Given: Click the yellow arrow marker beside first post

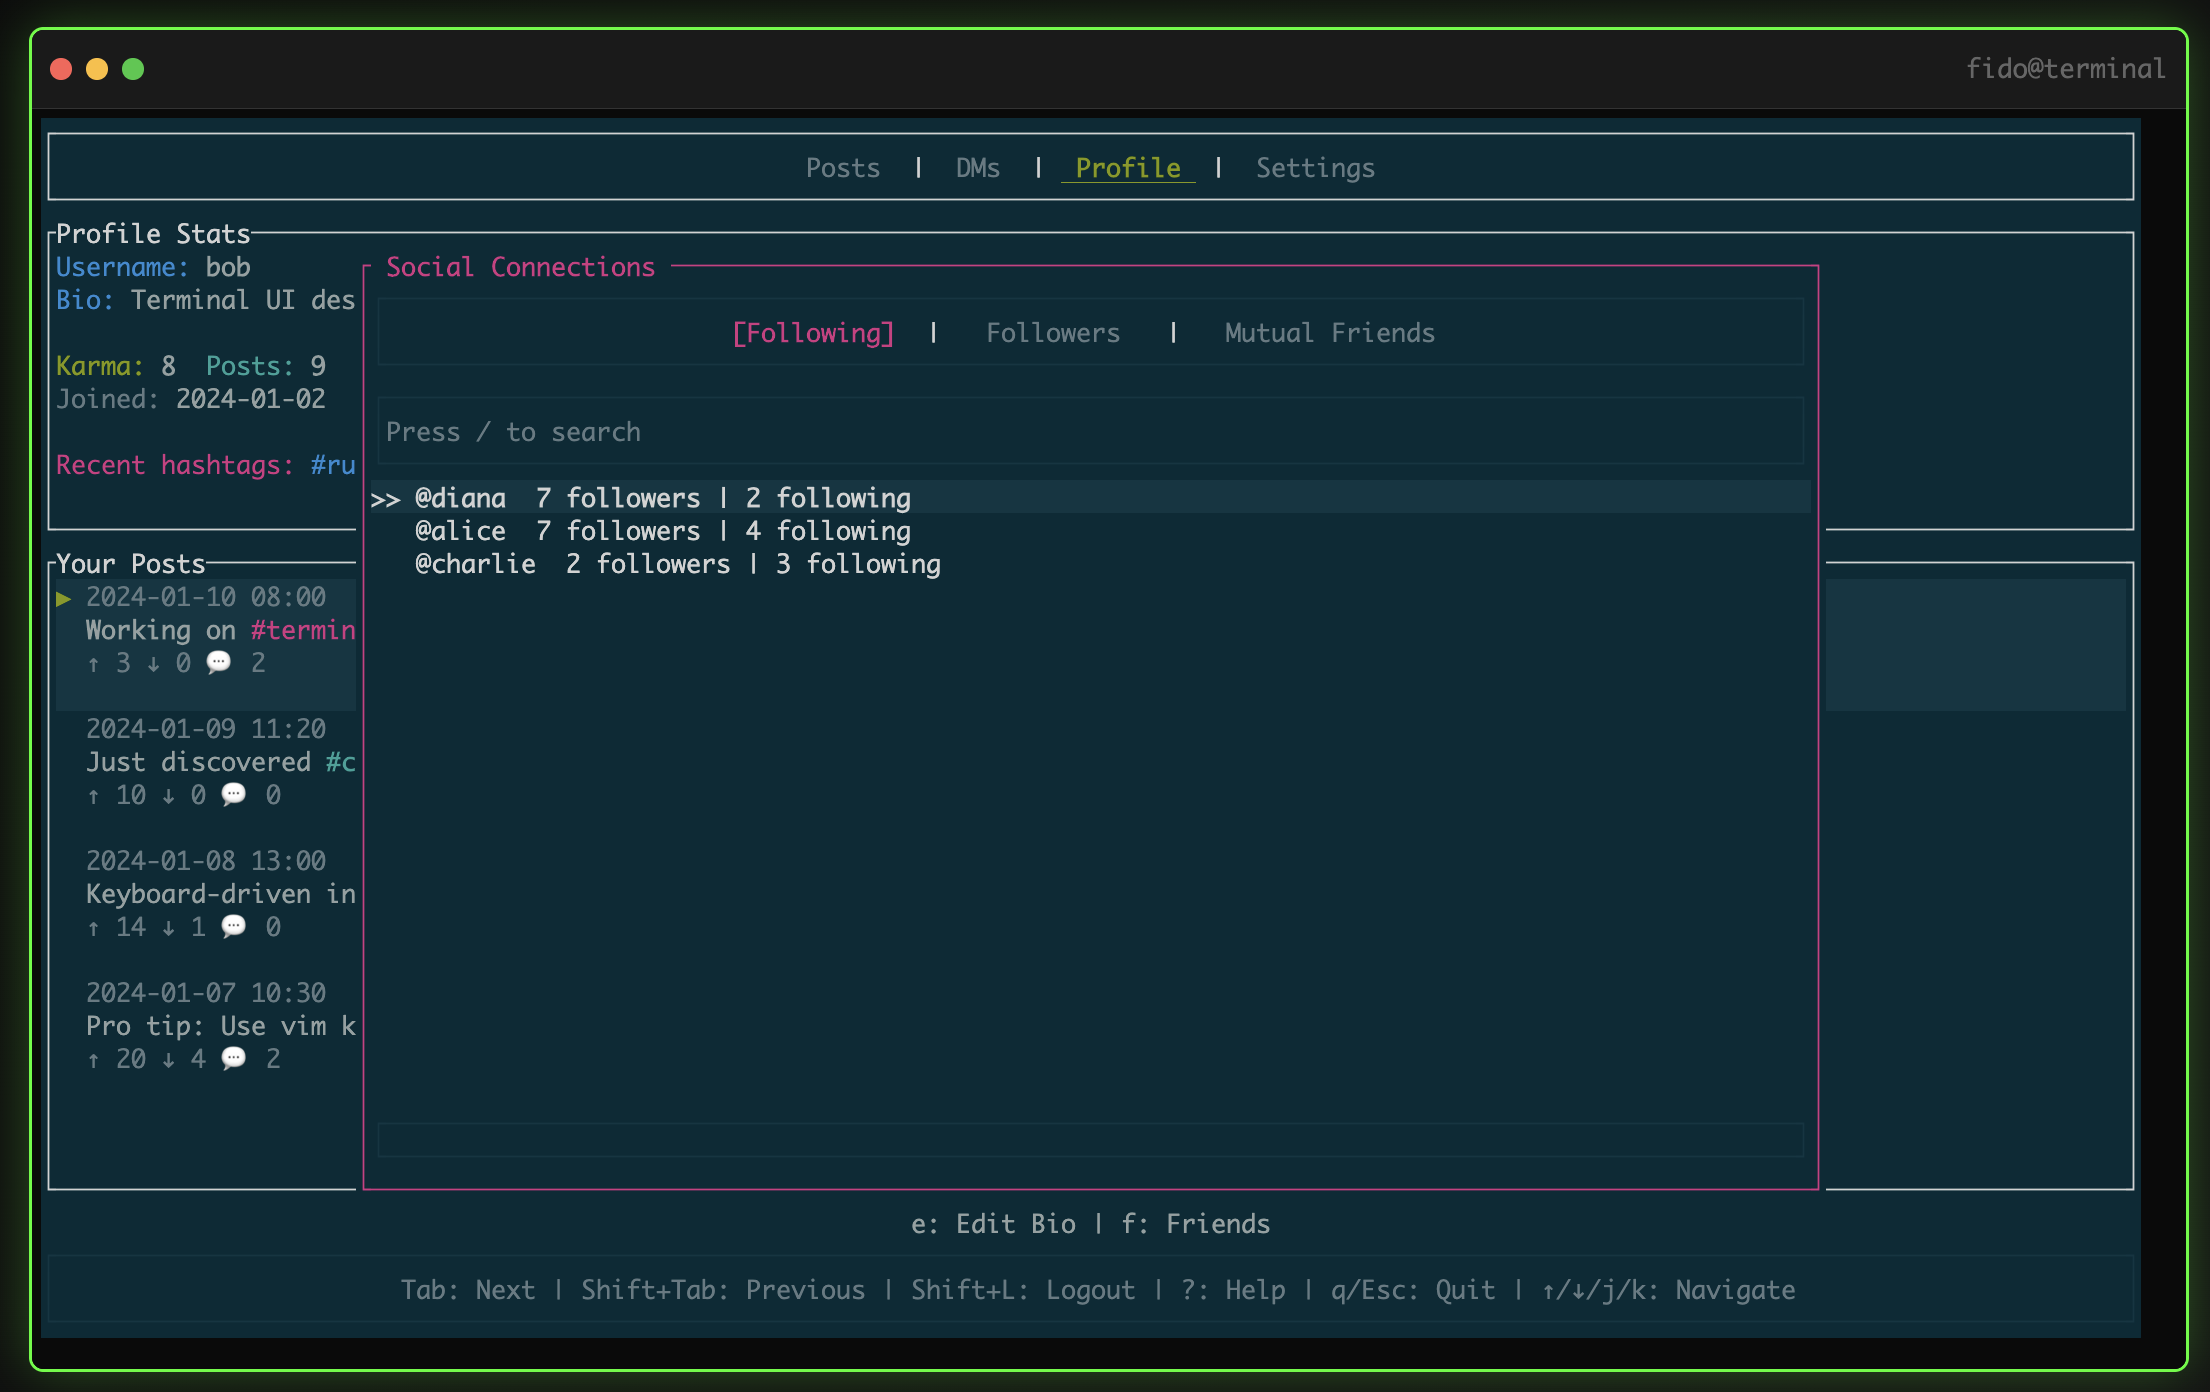Looking at the screenshot, I should [x=64, y=598].
